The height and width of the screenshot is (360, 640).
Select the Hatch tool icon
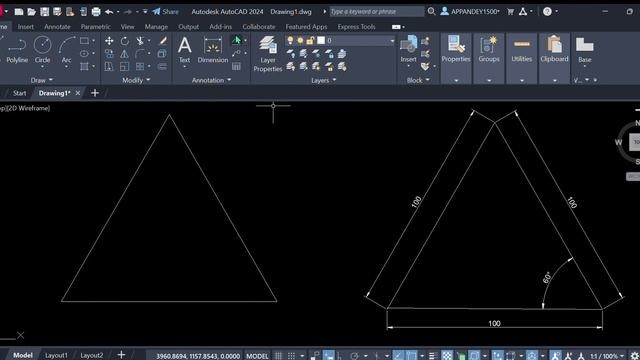click(84, 67)
